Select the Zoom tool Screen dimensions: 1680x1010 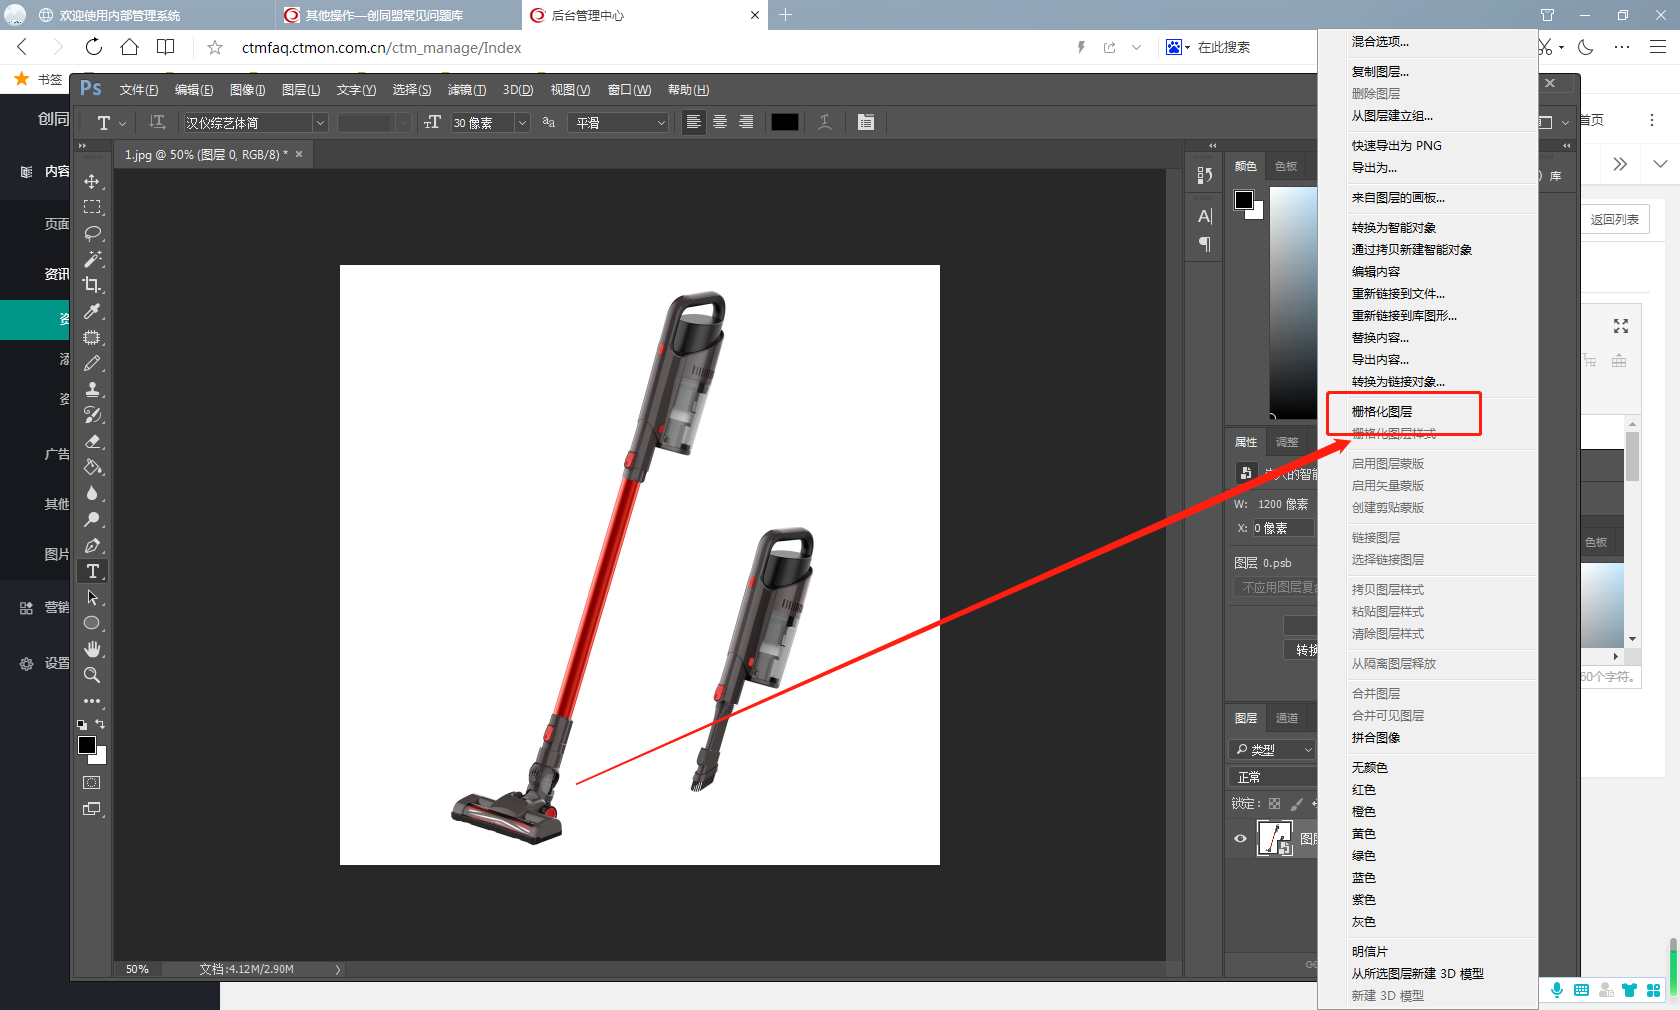[92, 675]
